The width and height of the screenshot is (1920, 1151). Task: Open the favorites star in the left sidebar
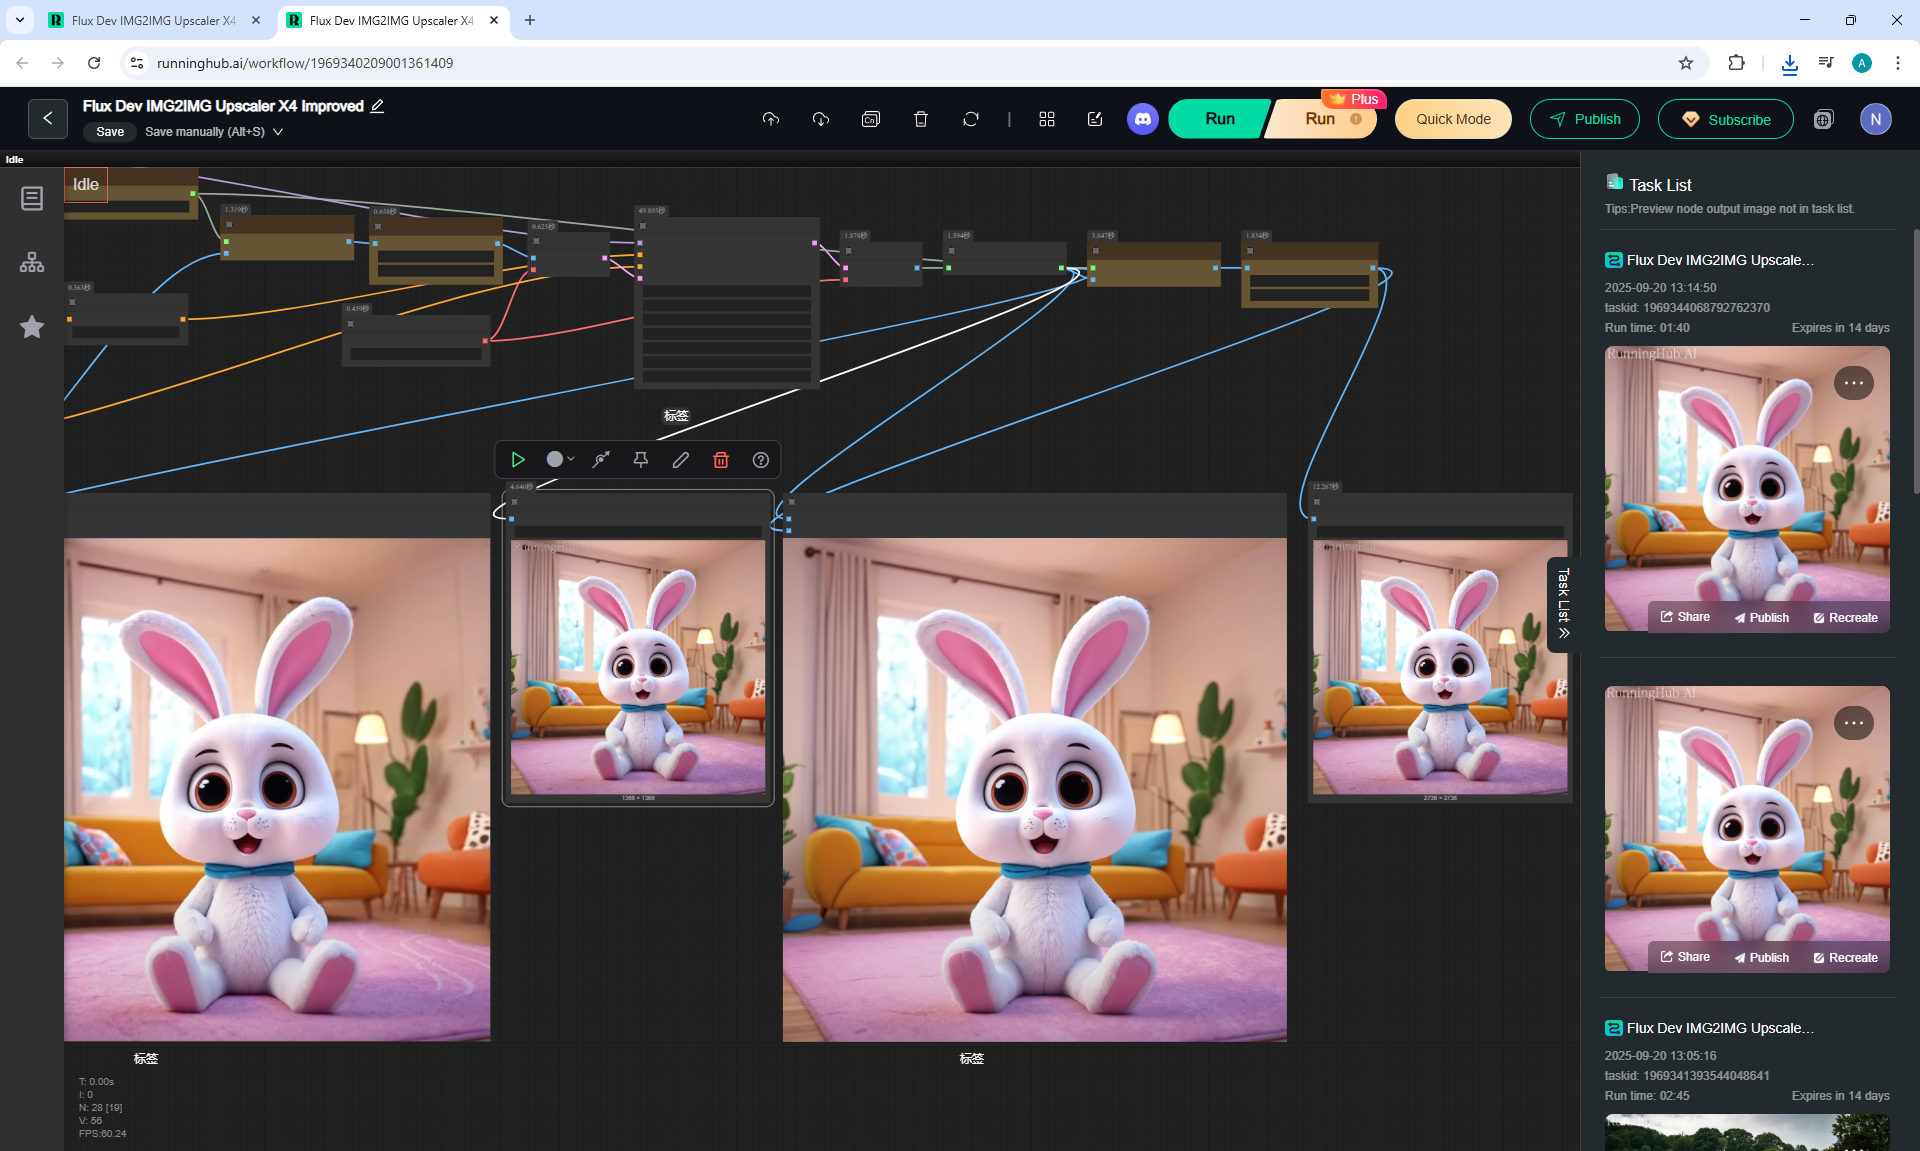[32, 327]
